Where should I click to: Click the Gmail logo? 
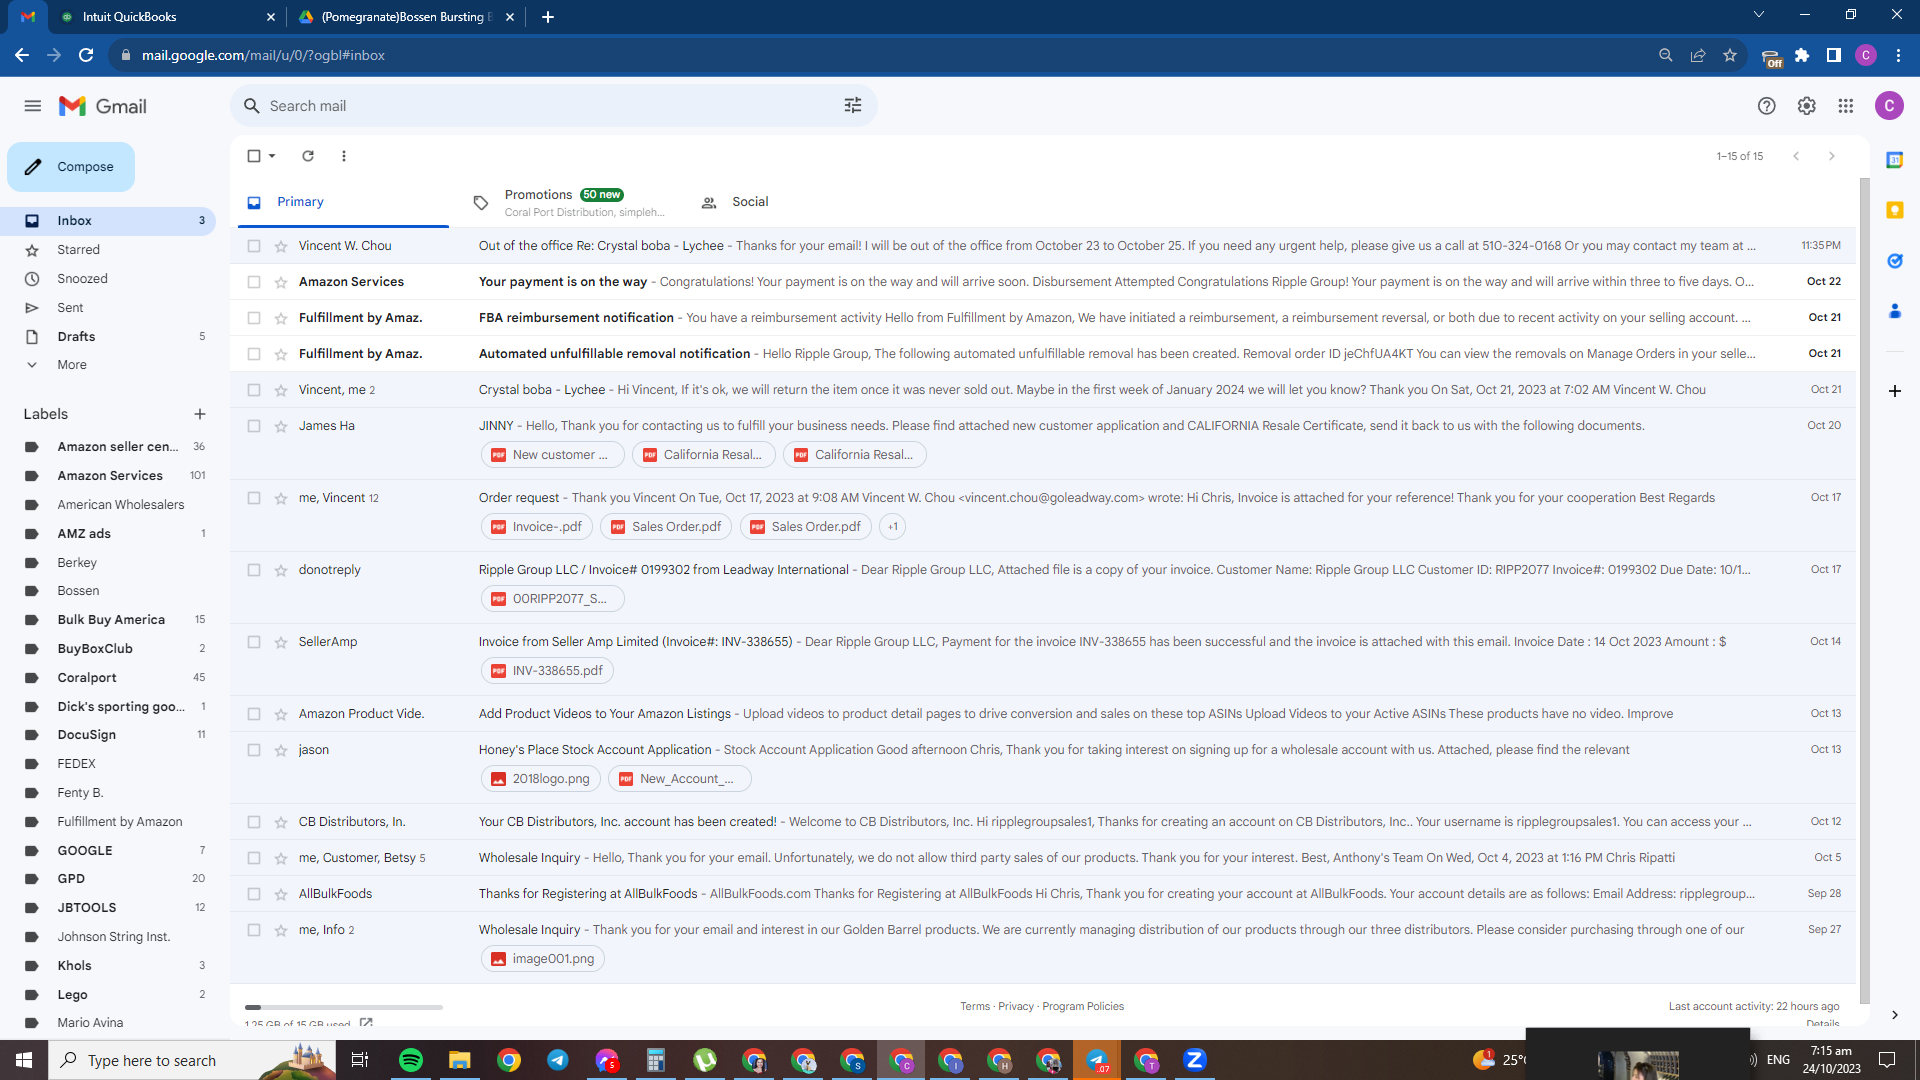[x=103, y=106]
